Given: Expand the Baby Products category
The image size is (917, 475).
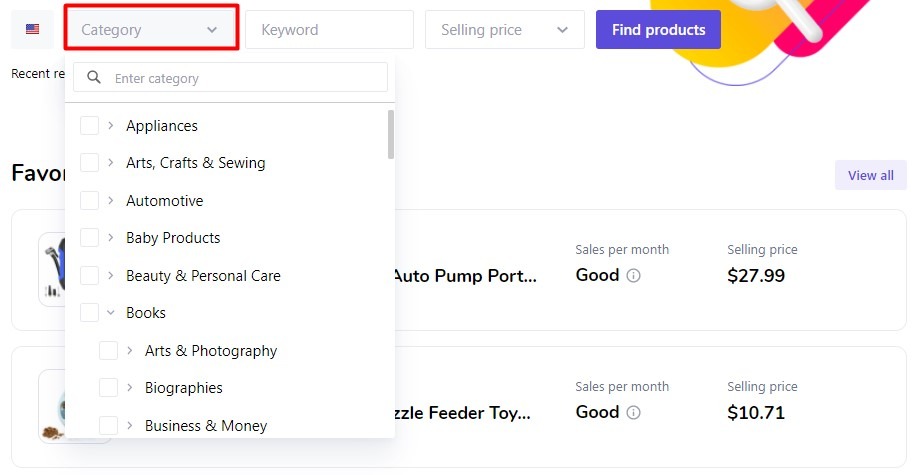Looking at the screenshot, I should [111, 238].
